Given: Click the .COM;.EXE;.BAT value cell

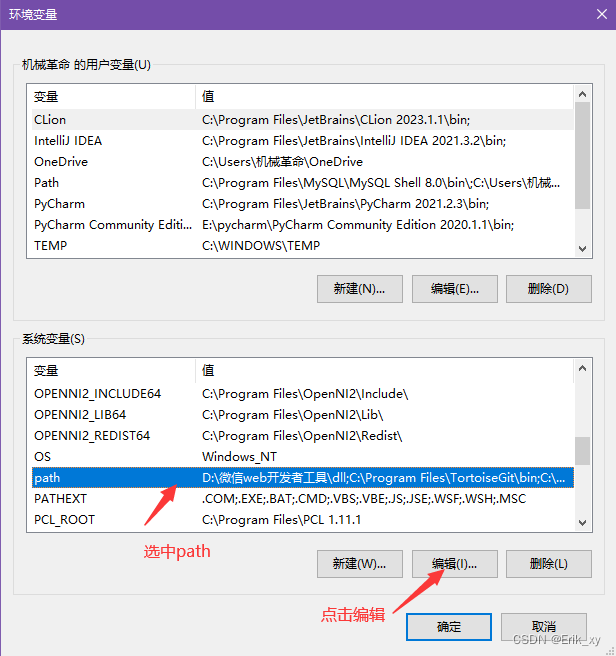Looking at the screenshot, I should coord(364,499).
